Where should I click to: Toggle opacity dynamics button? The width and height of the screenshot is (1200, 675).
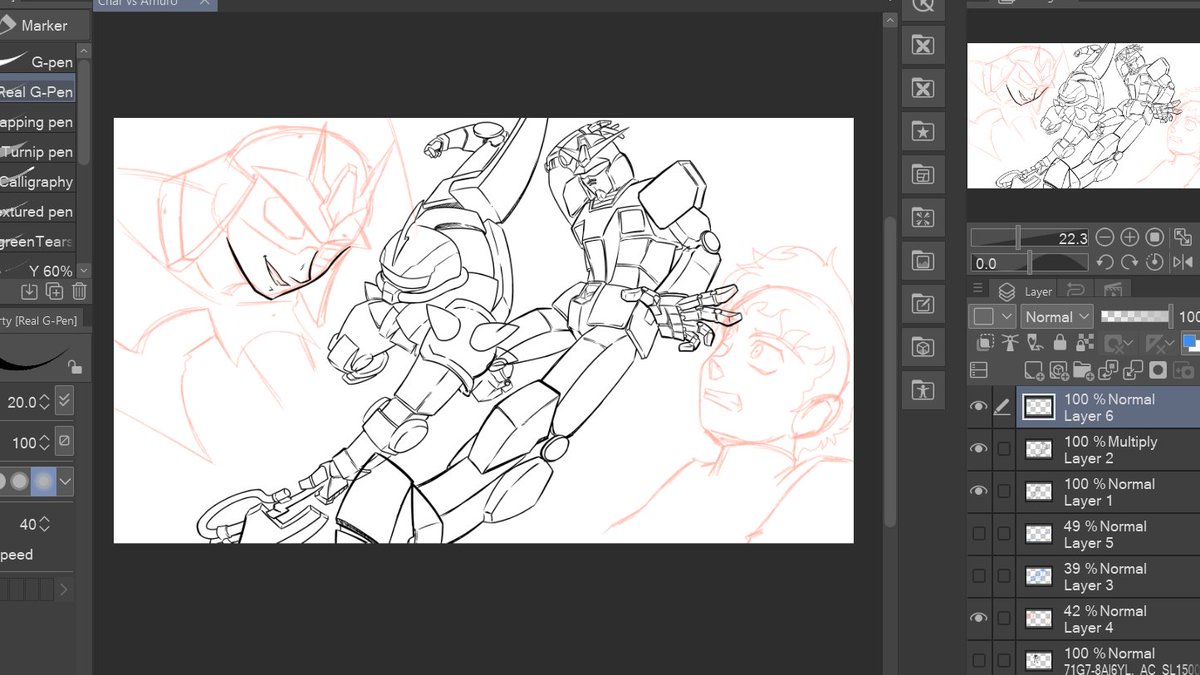[64, 441]
